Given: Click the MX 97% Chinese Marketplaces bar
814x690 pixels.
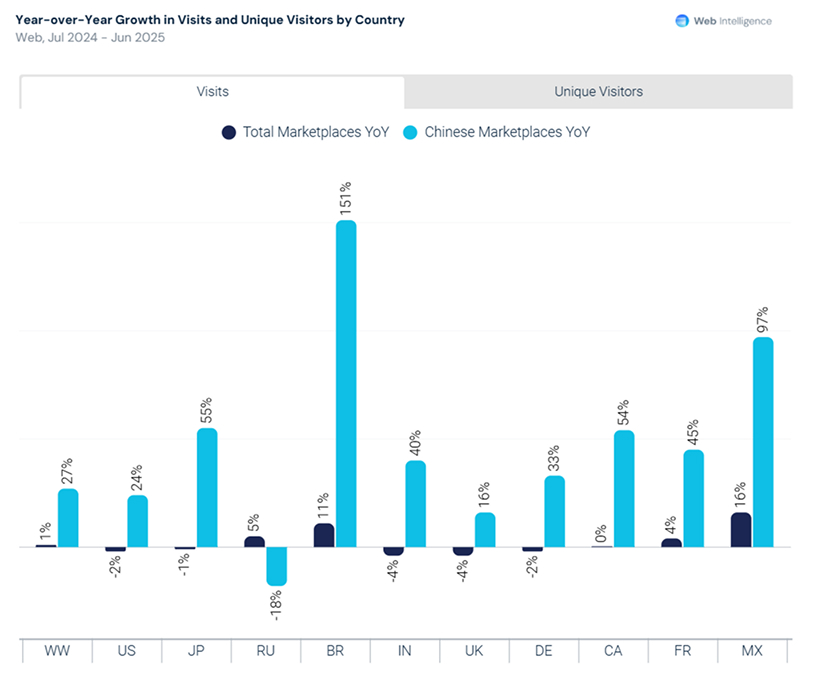Looking at the screenshot, I should (763, 442).
